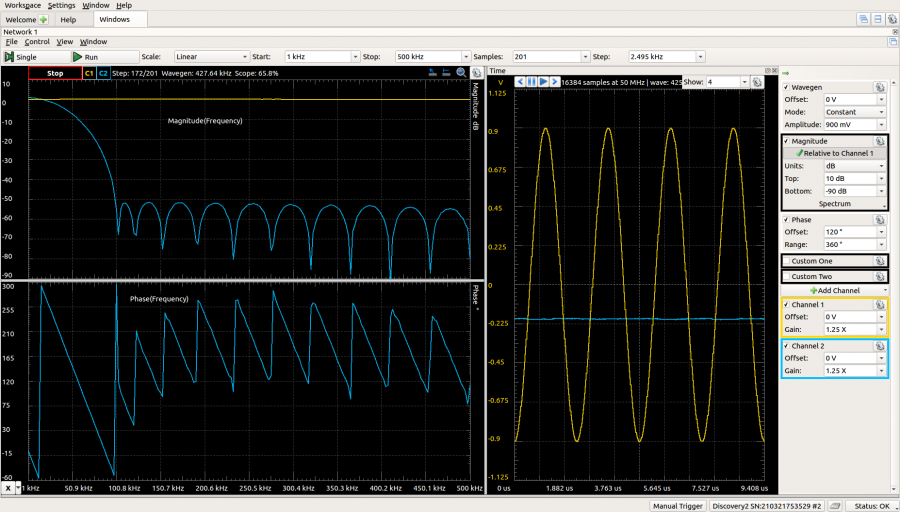Enable the Custom One checkbox
The width and height of the screenshot is (900, 512).
tap(786, 261)
